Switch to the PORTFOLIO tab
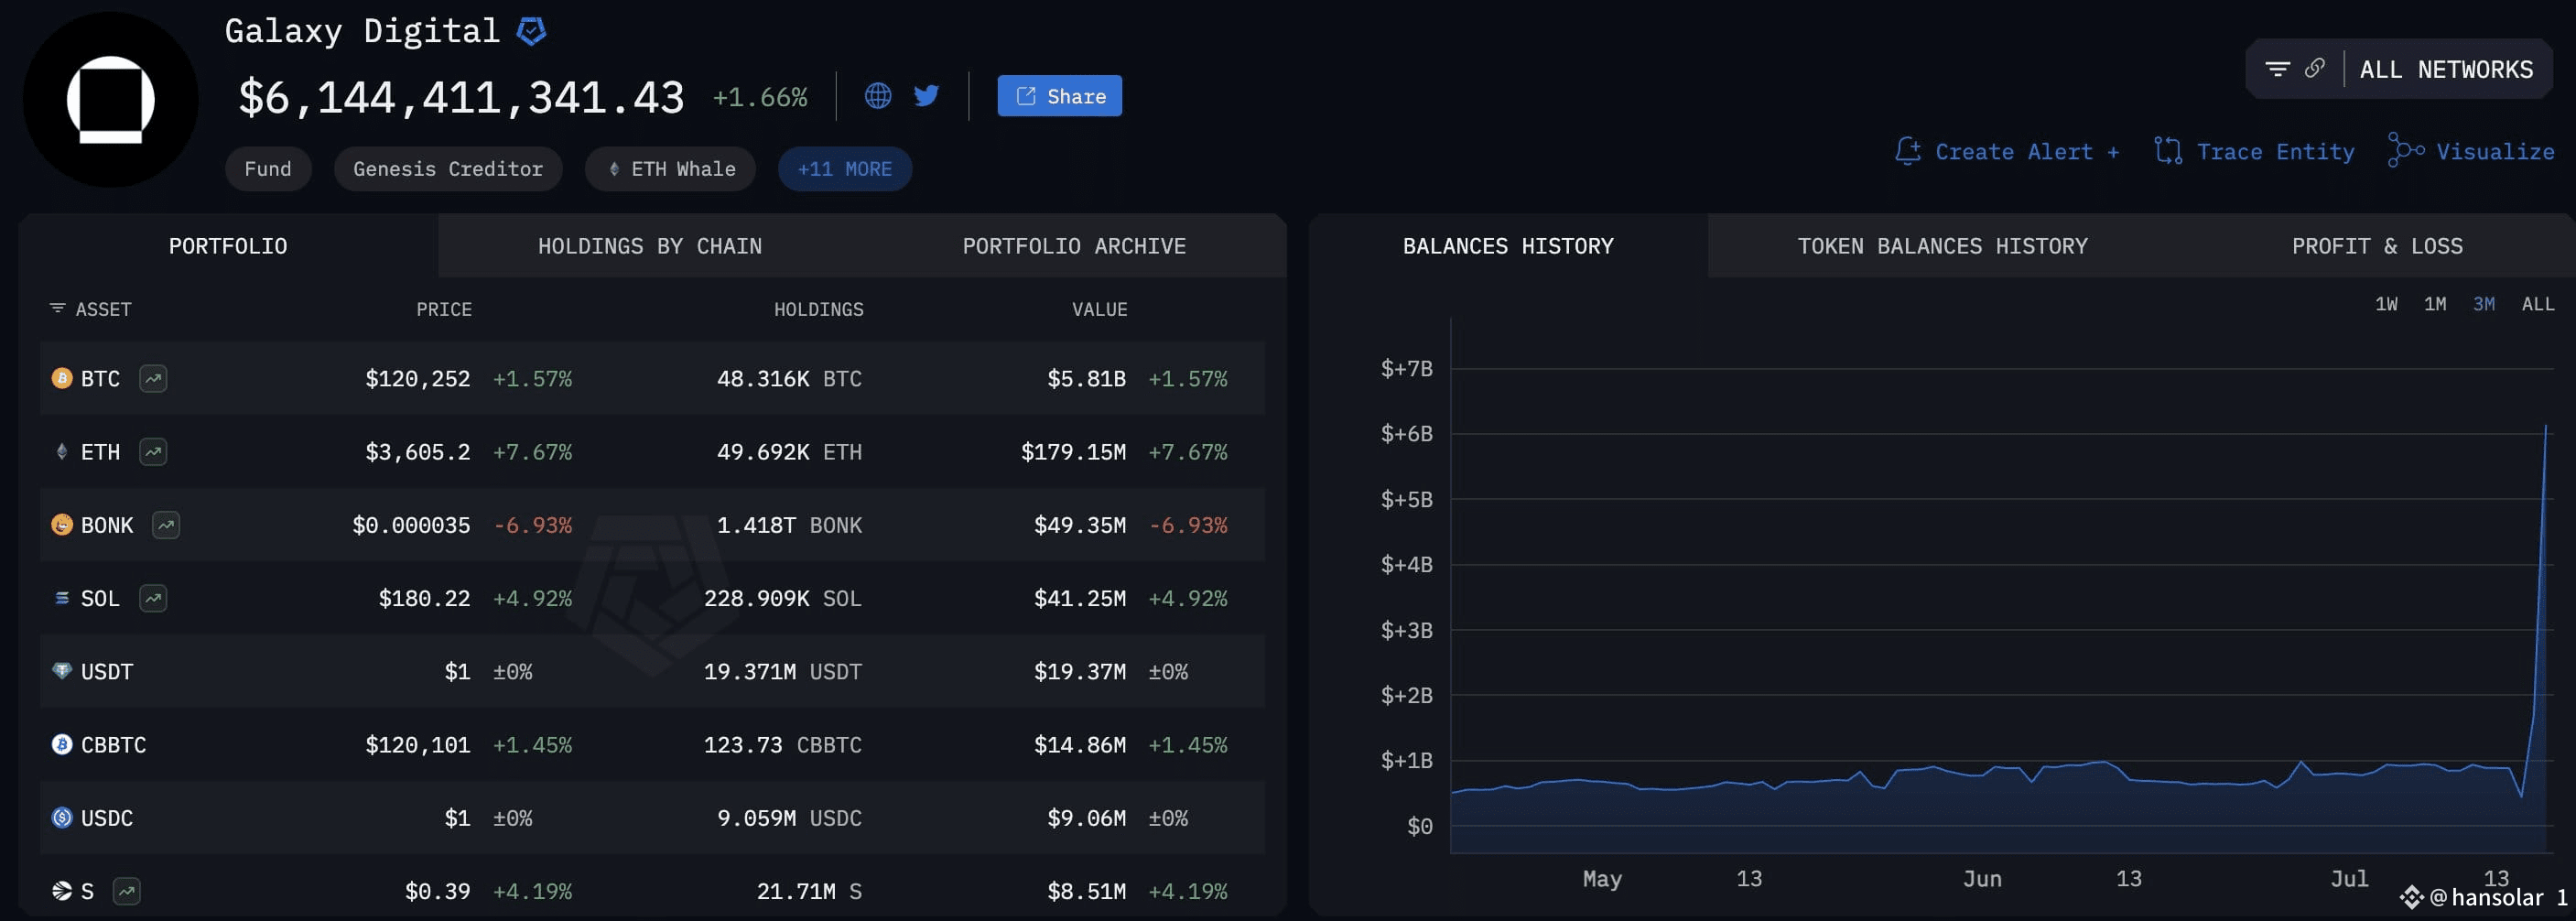The width and height of the screenshot is (2576, 921). (228, 246)
